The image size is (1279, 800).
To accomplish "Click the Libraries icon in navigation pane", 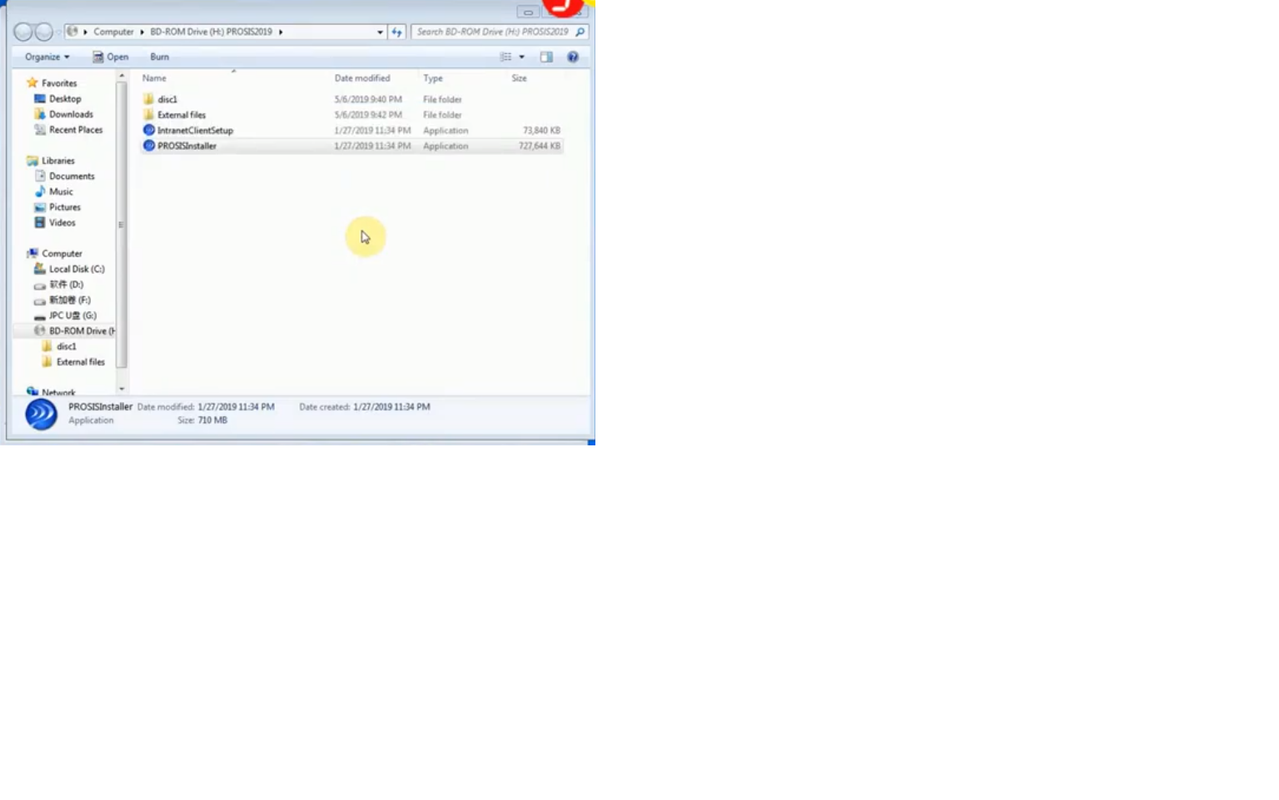I will coord(33,161).
